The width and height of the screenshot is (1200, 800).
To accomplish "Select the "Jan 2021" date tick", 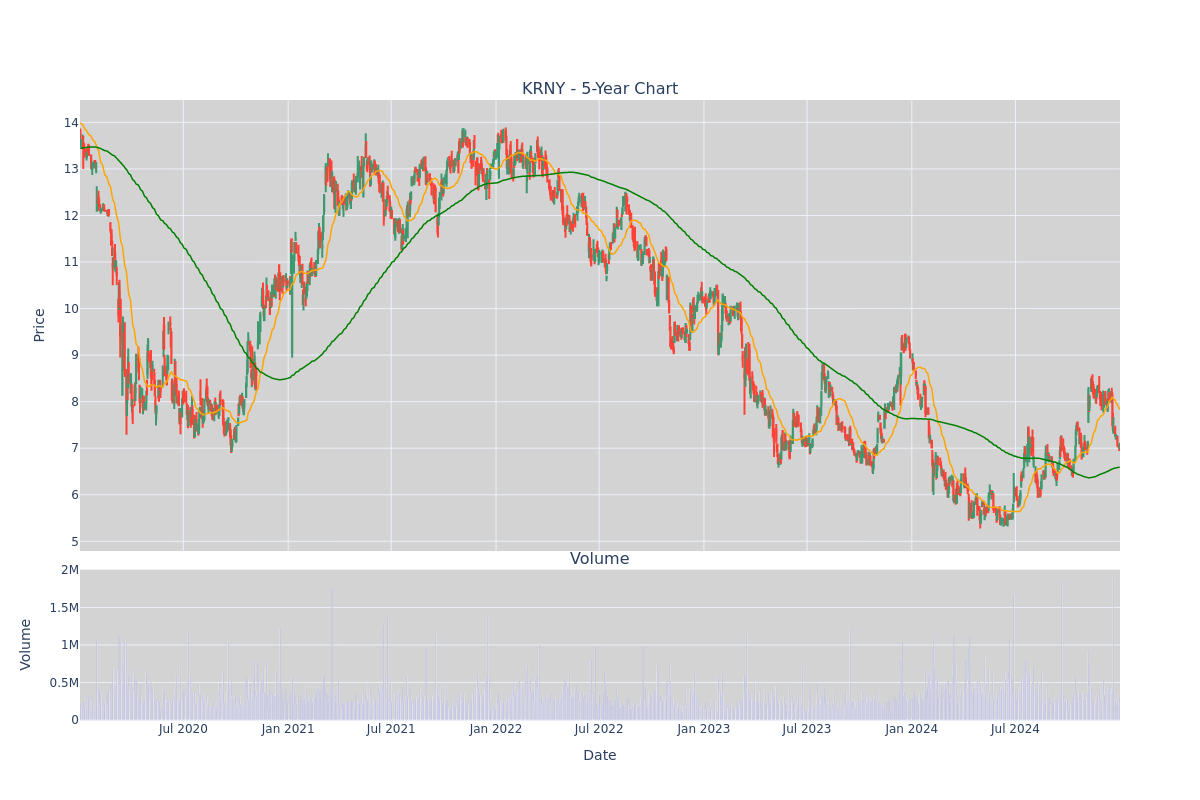I will click(288, 729).
